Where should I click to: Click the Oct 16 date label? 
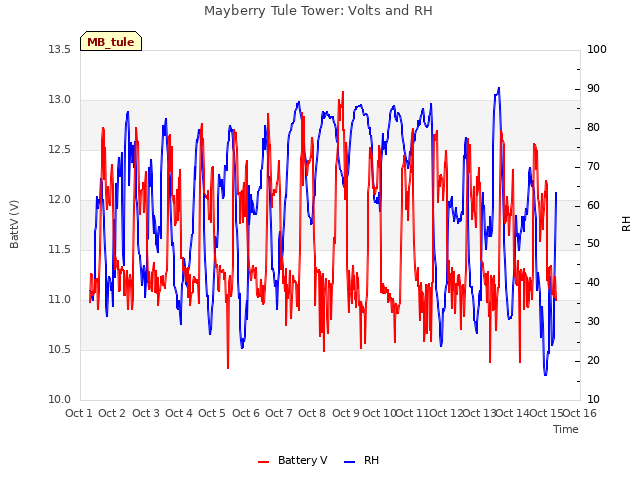[580, 413]
